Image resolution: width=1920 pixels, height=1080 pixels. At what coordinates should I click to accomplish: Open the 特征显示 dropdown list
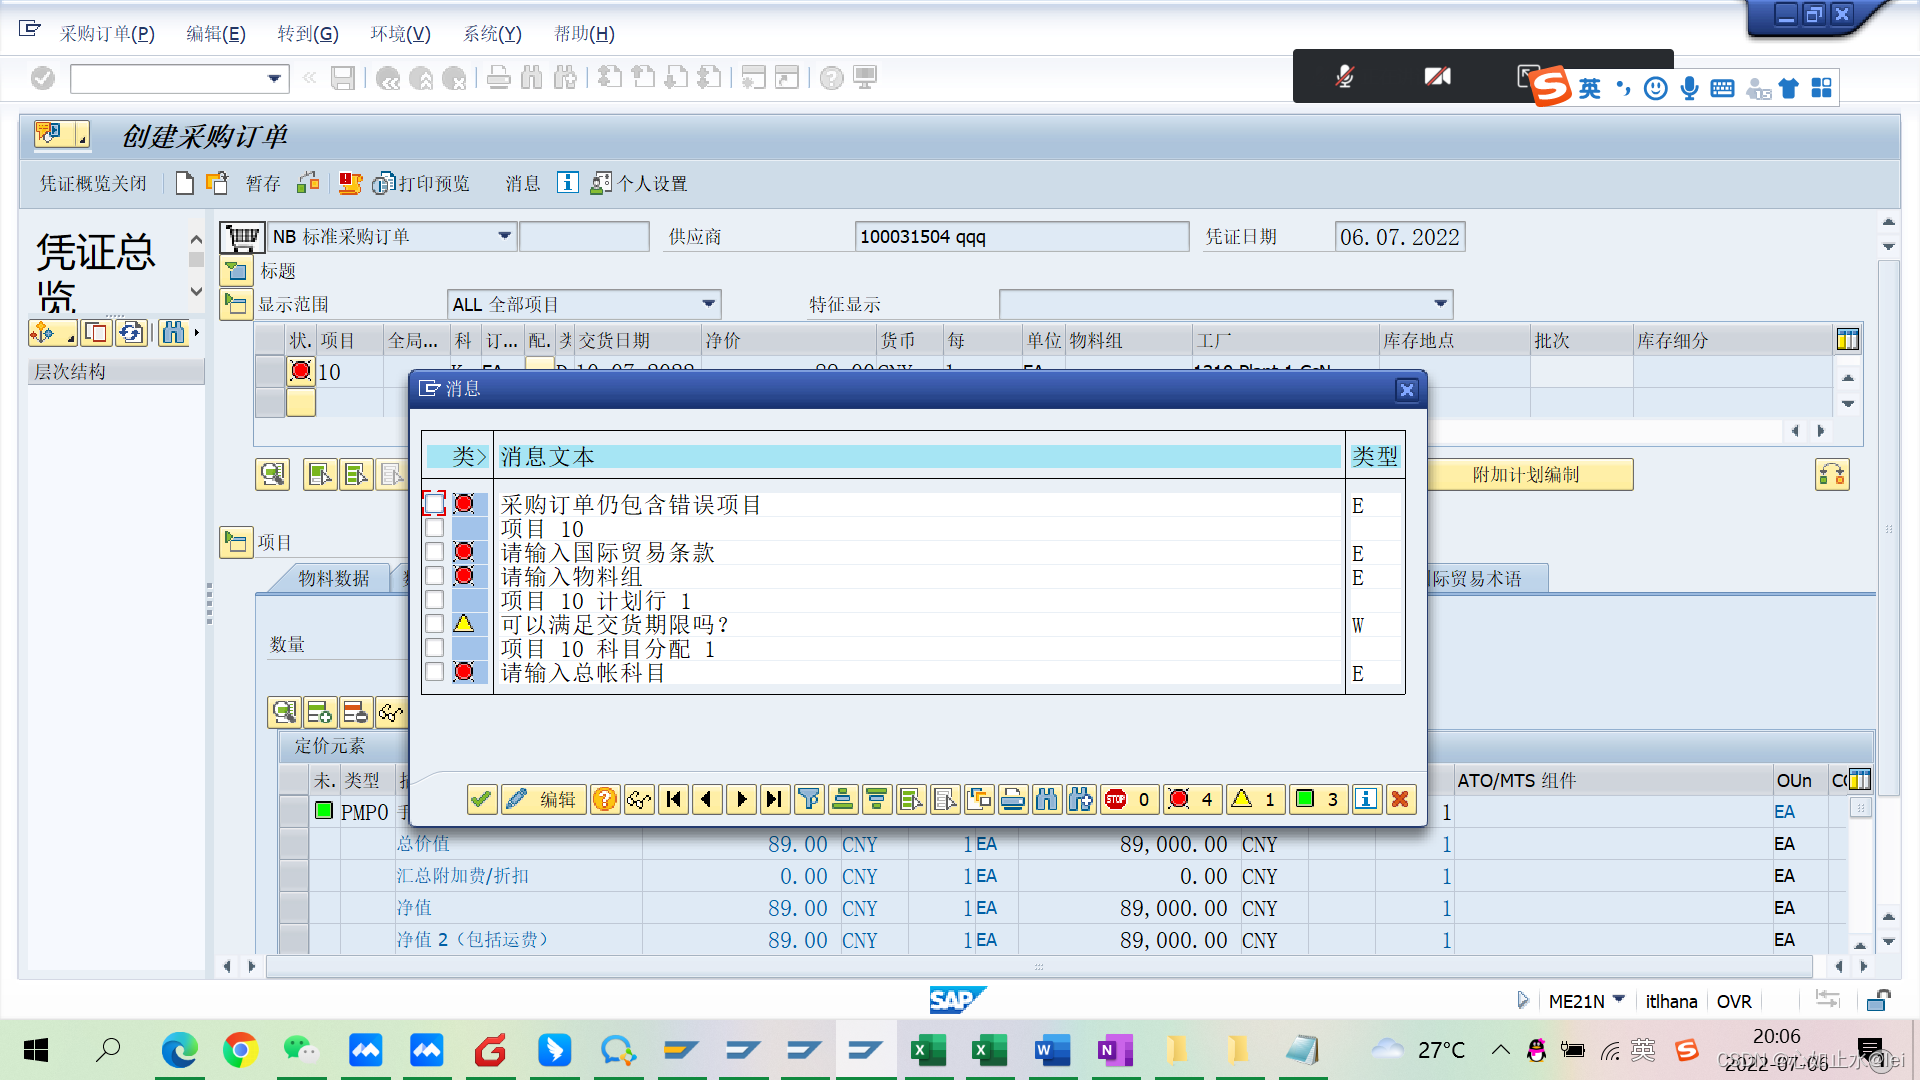(x=1440, y=304)
